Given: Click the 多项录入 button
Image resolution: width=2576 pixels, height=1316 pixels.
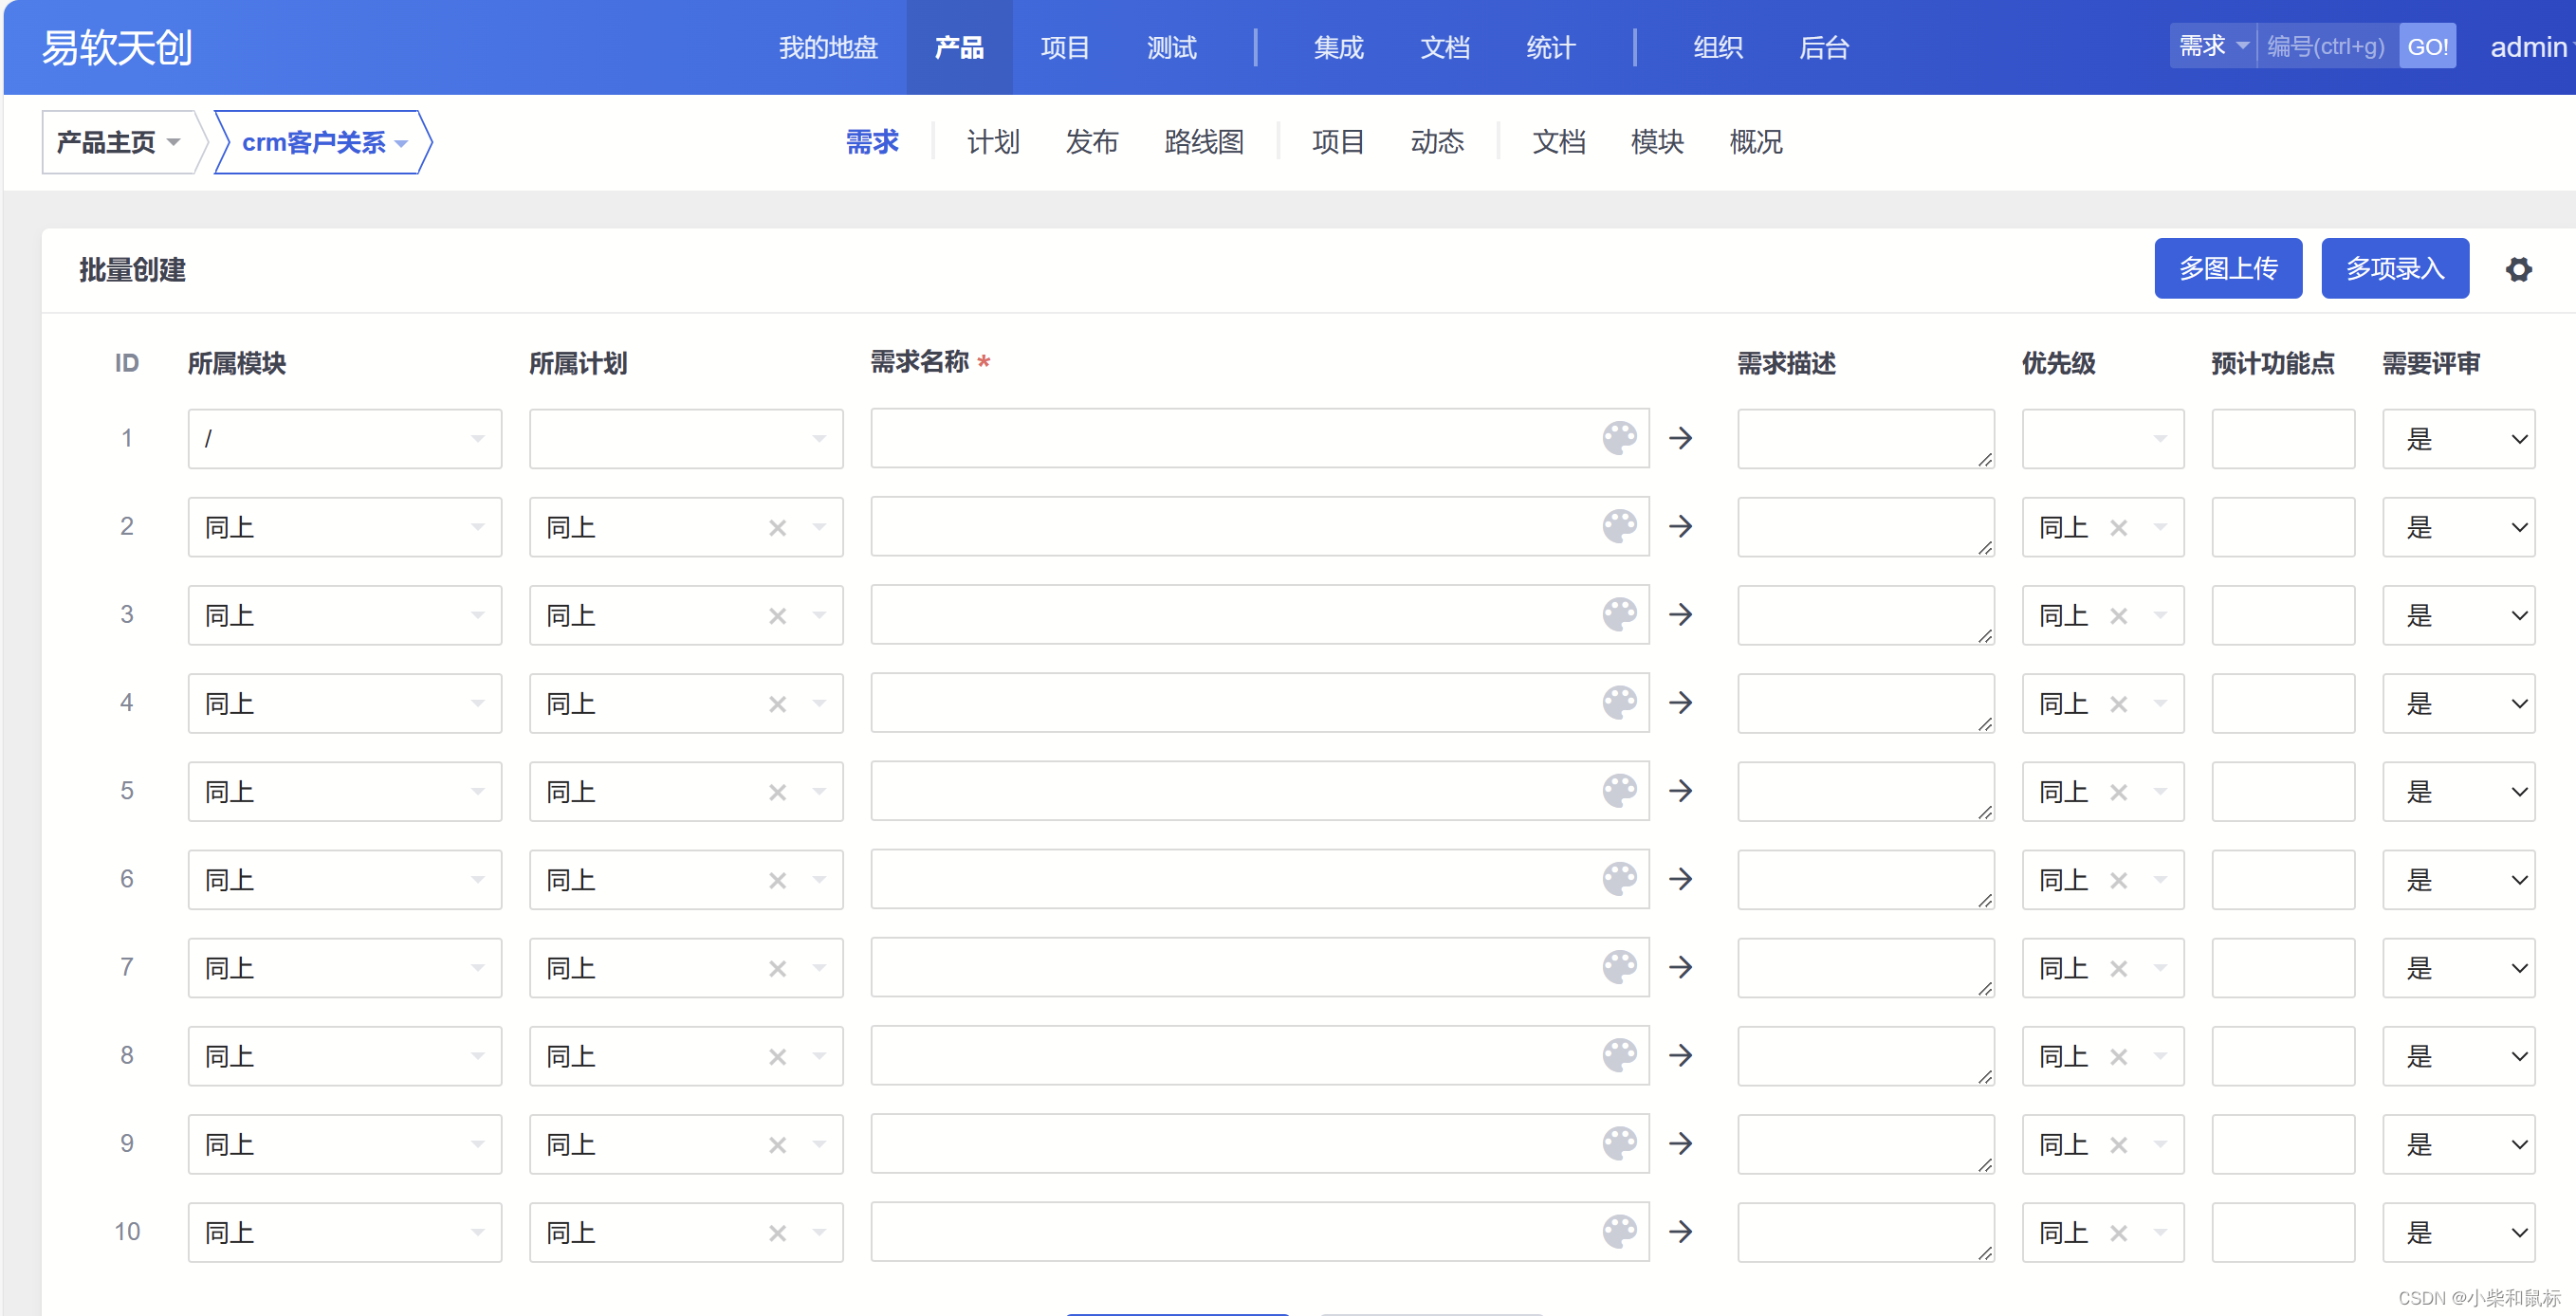Looking at the screenshot, I should [2394, 268].
